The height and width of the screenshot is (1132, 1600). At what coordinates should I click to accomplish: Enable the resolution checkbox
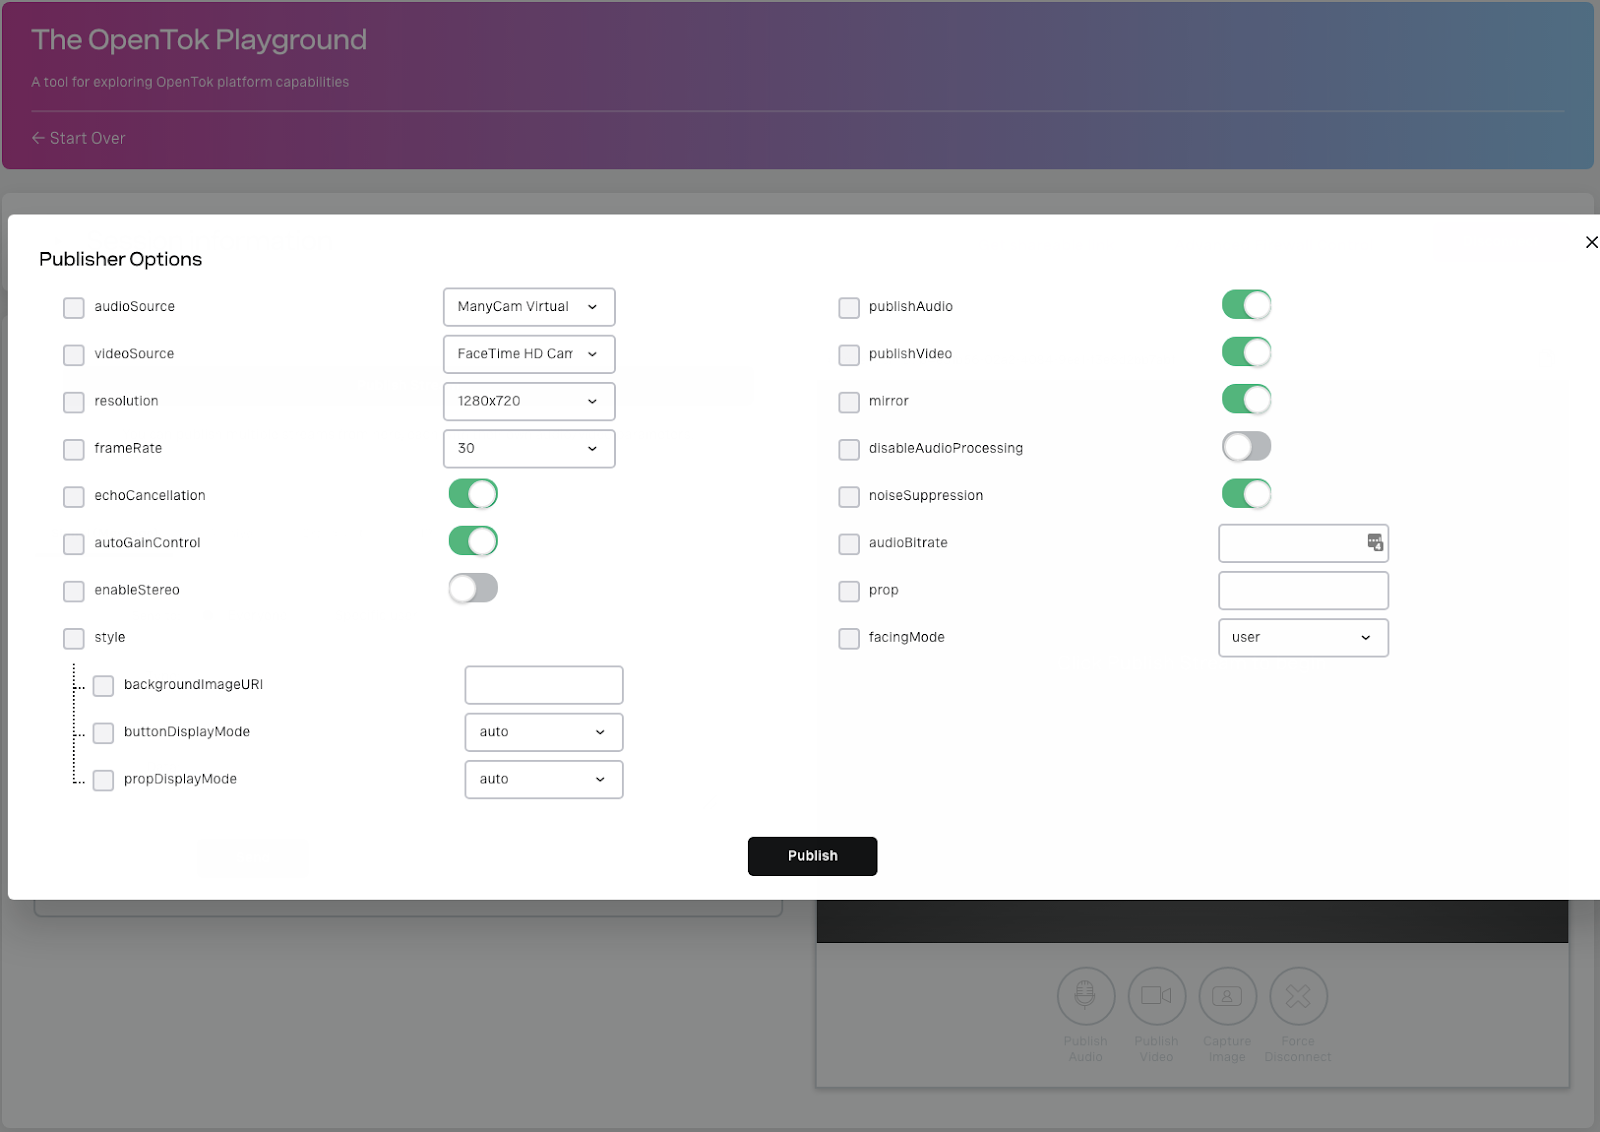[x=74, y=402]
